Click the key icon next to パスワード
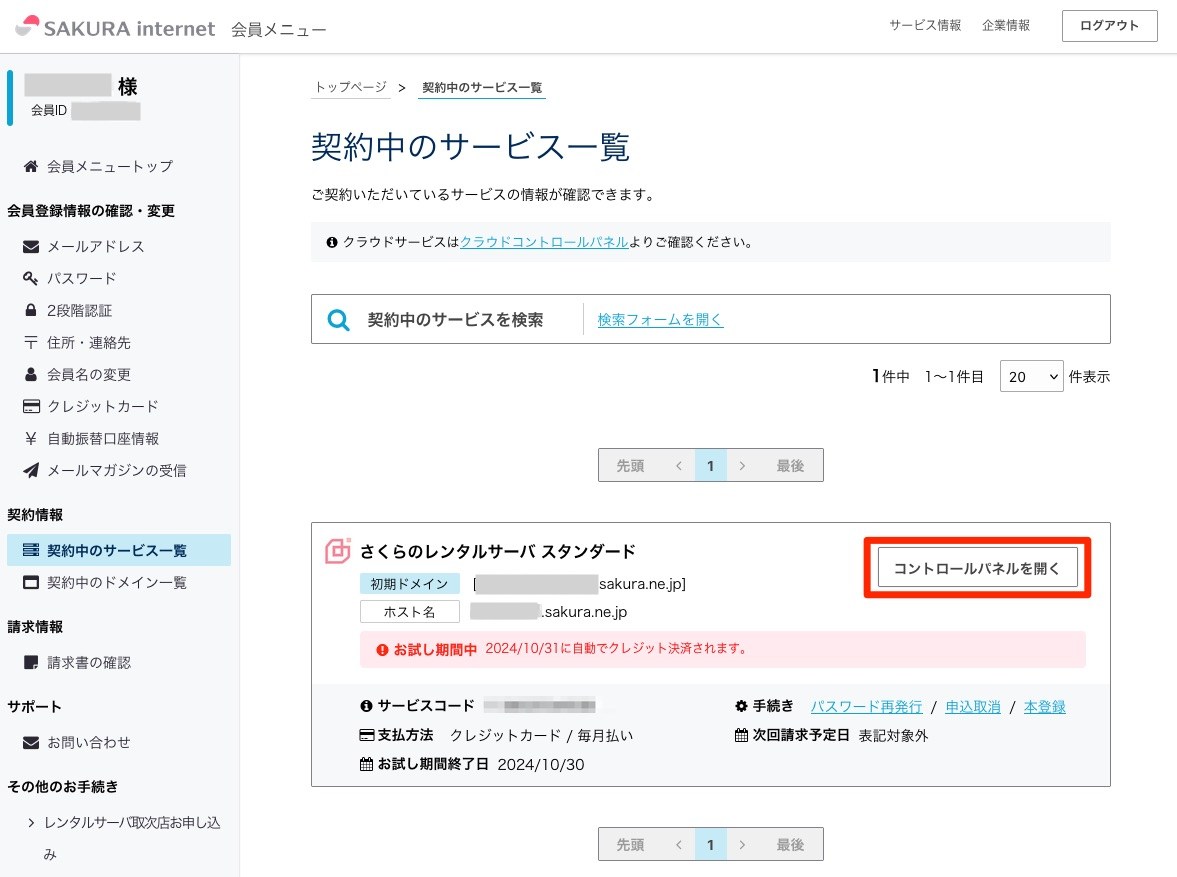Screen dimensions: 1177x877 coord(30,278)
